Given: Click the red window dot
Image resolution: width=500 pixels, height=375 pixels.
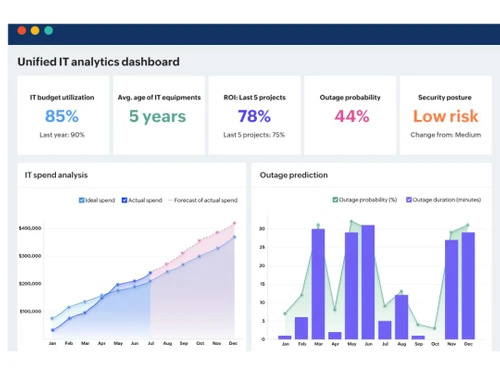Looking at the screenshot, I should [x=22, y=31].
